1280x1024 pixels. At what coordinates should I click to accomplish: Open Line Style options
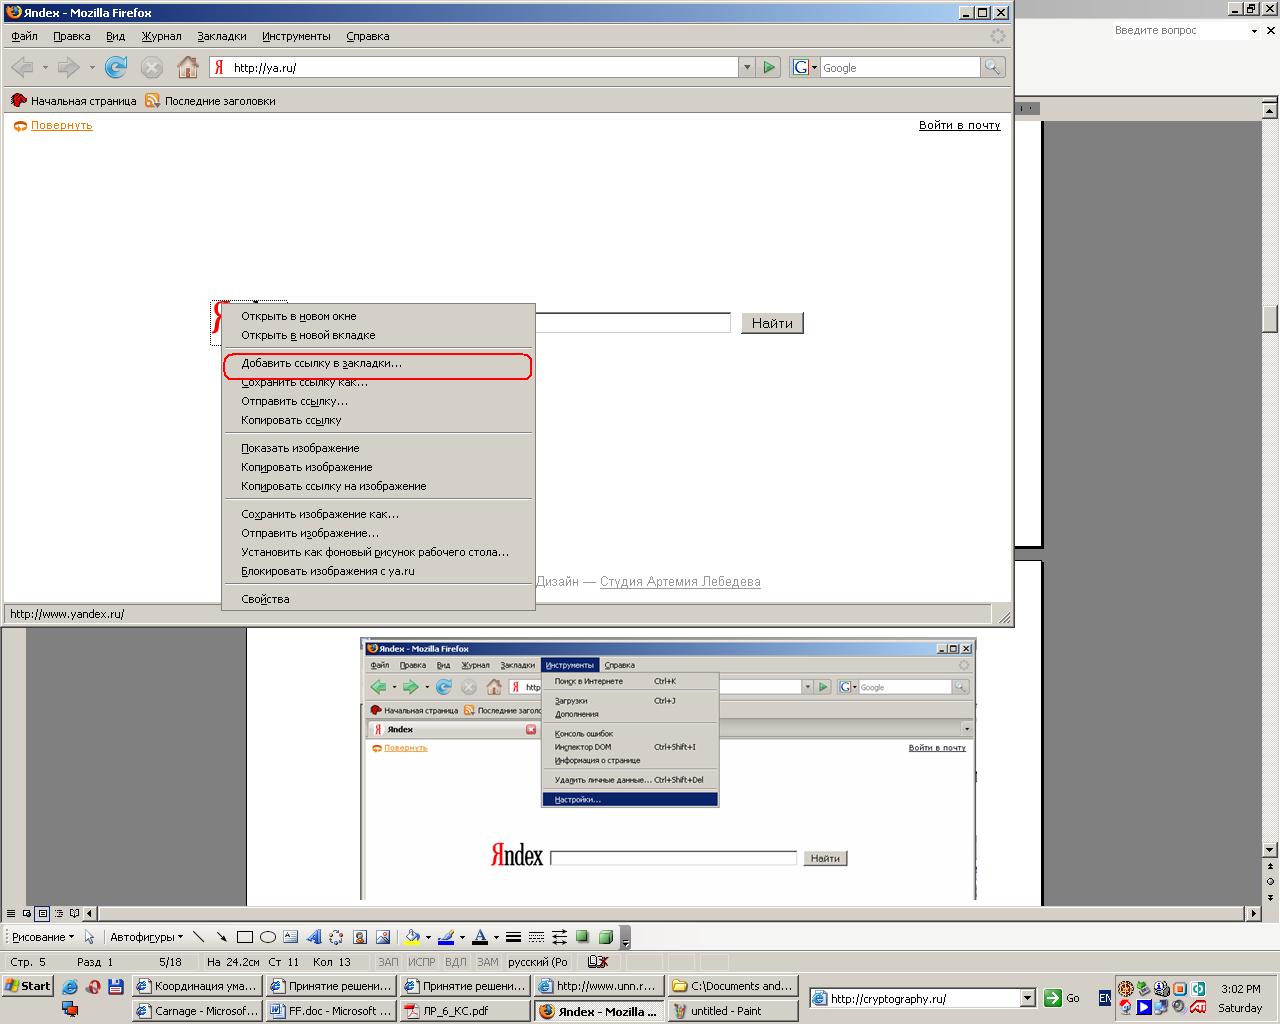513,937
